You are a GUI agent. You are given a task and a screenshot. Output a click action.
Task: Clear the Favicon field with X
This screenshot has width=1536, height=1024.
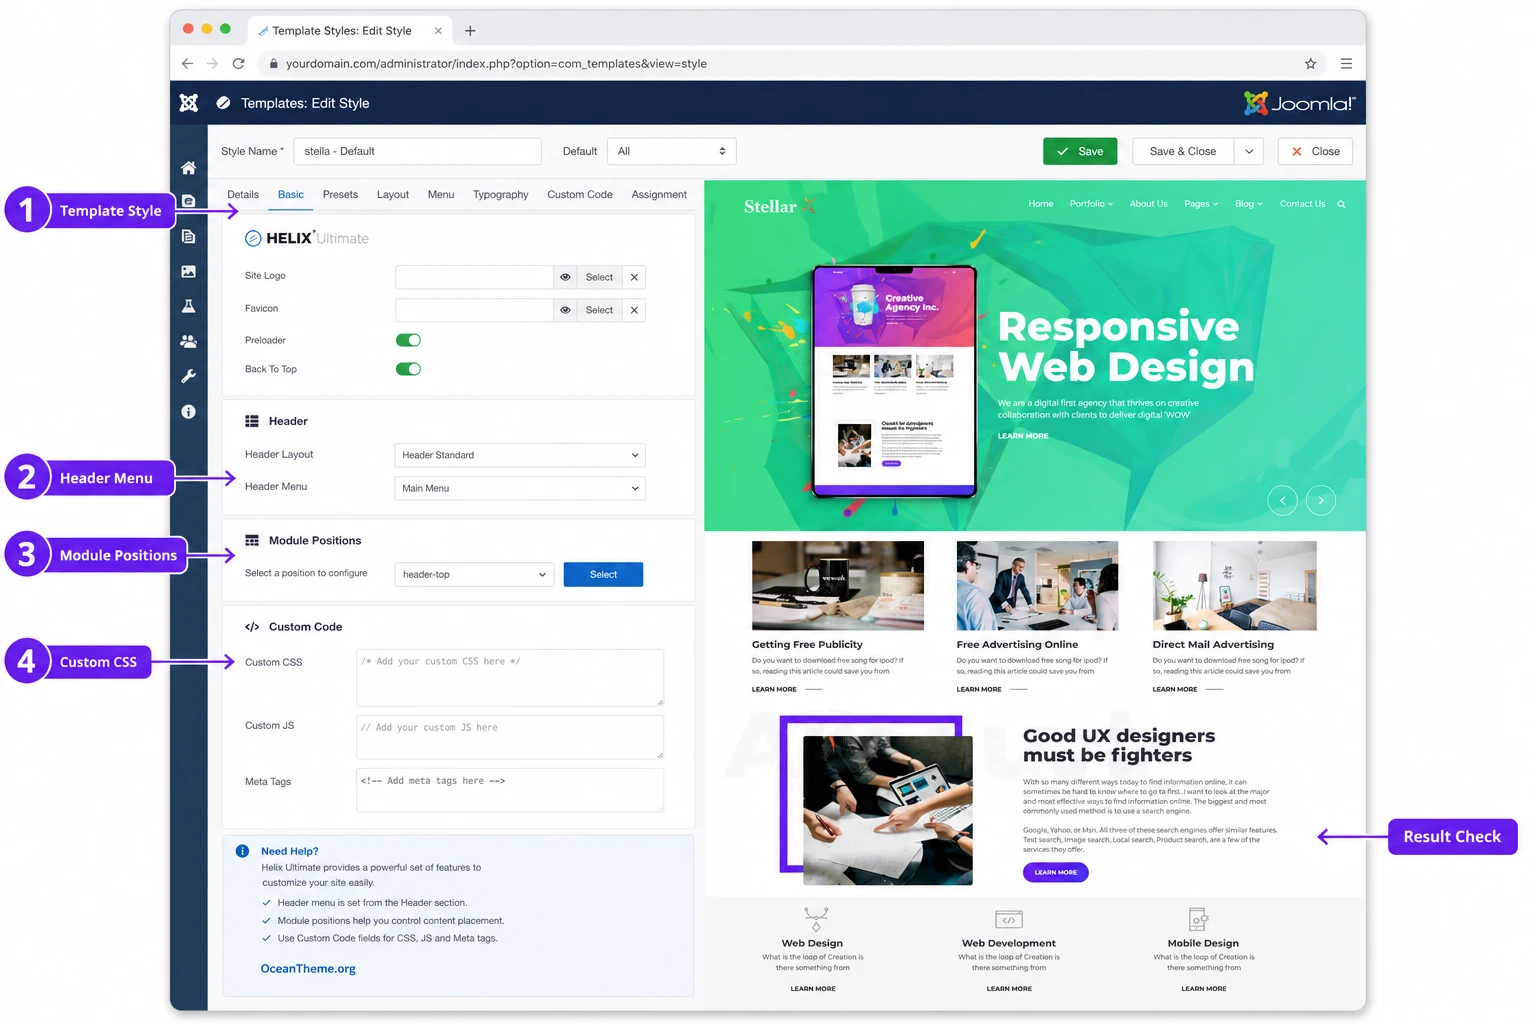click(x=634, y=310)
